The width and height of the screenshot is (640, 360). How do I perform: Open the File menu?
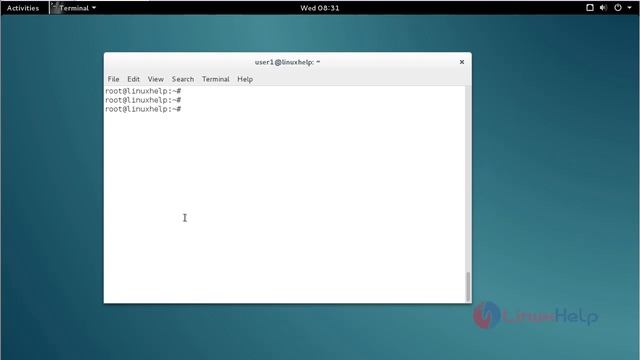[113, 79]
